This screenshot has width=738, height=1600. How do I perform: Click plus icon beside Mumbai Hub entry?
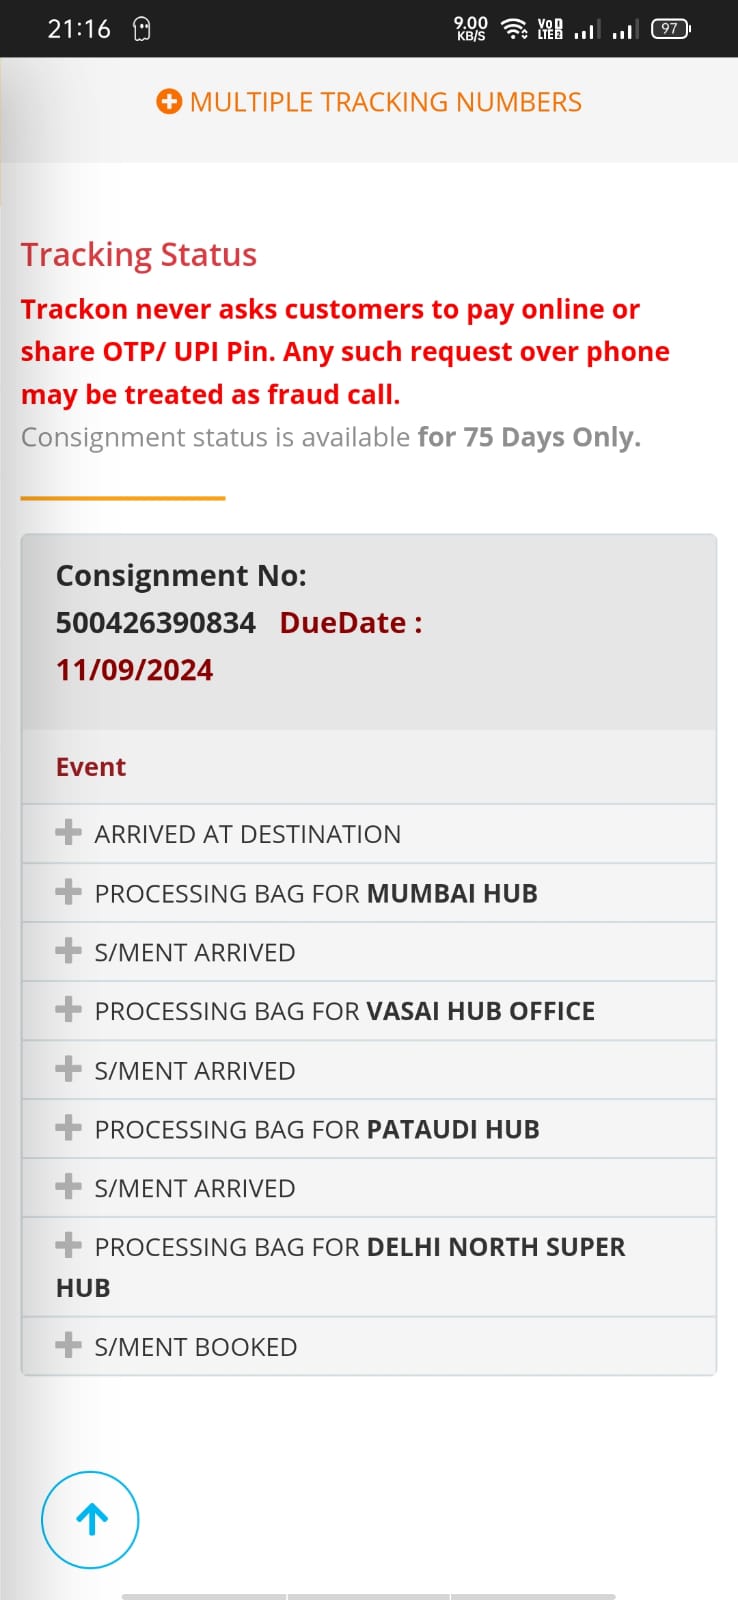(68, 891)
